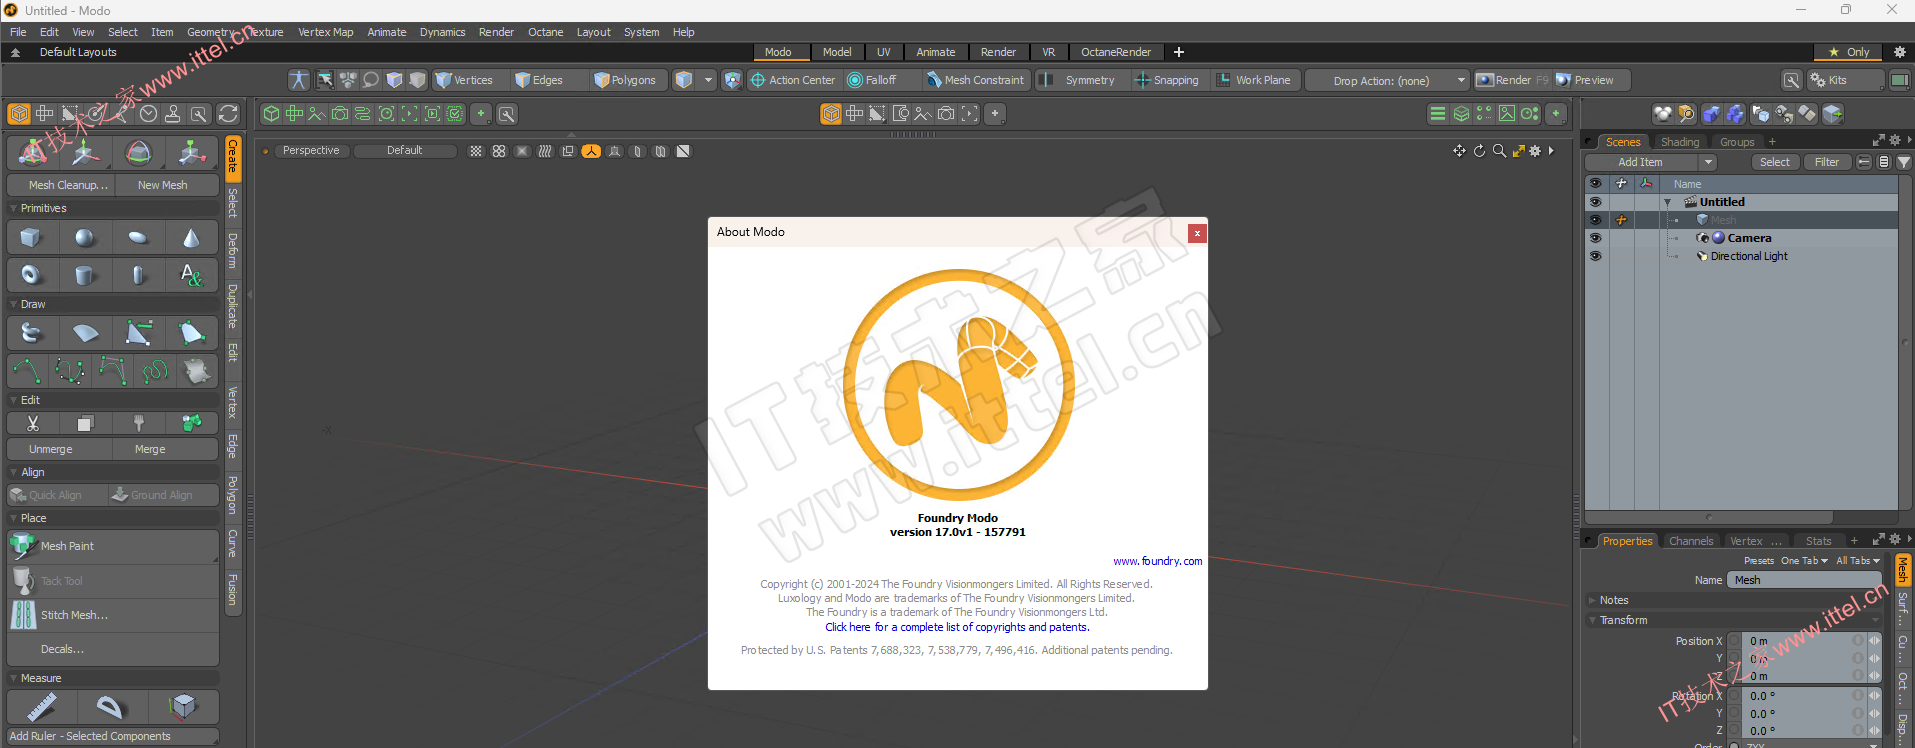
Task: Add a cone primitive
Action: (x=191, y=238)
